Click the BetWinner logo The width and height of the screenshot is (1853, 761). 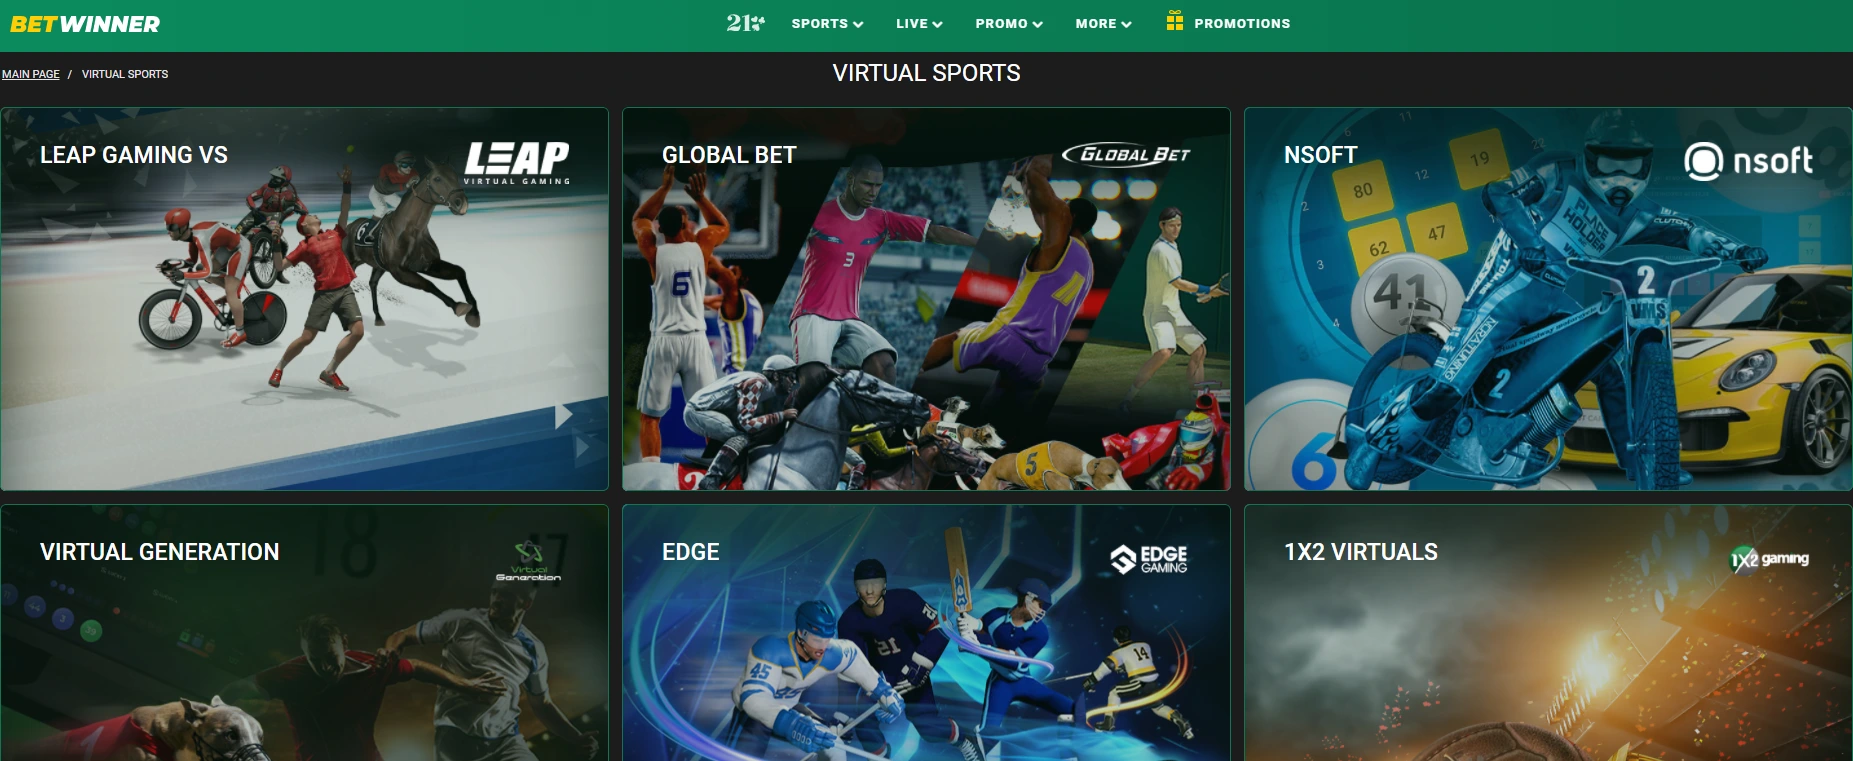click(85, 24)
